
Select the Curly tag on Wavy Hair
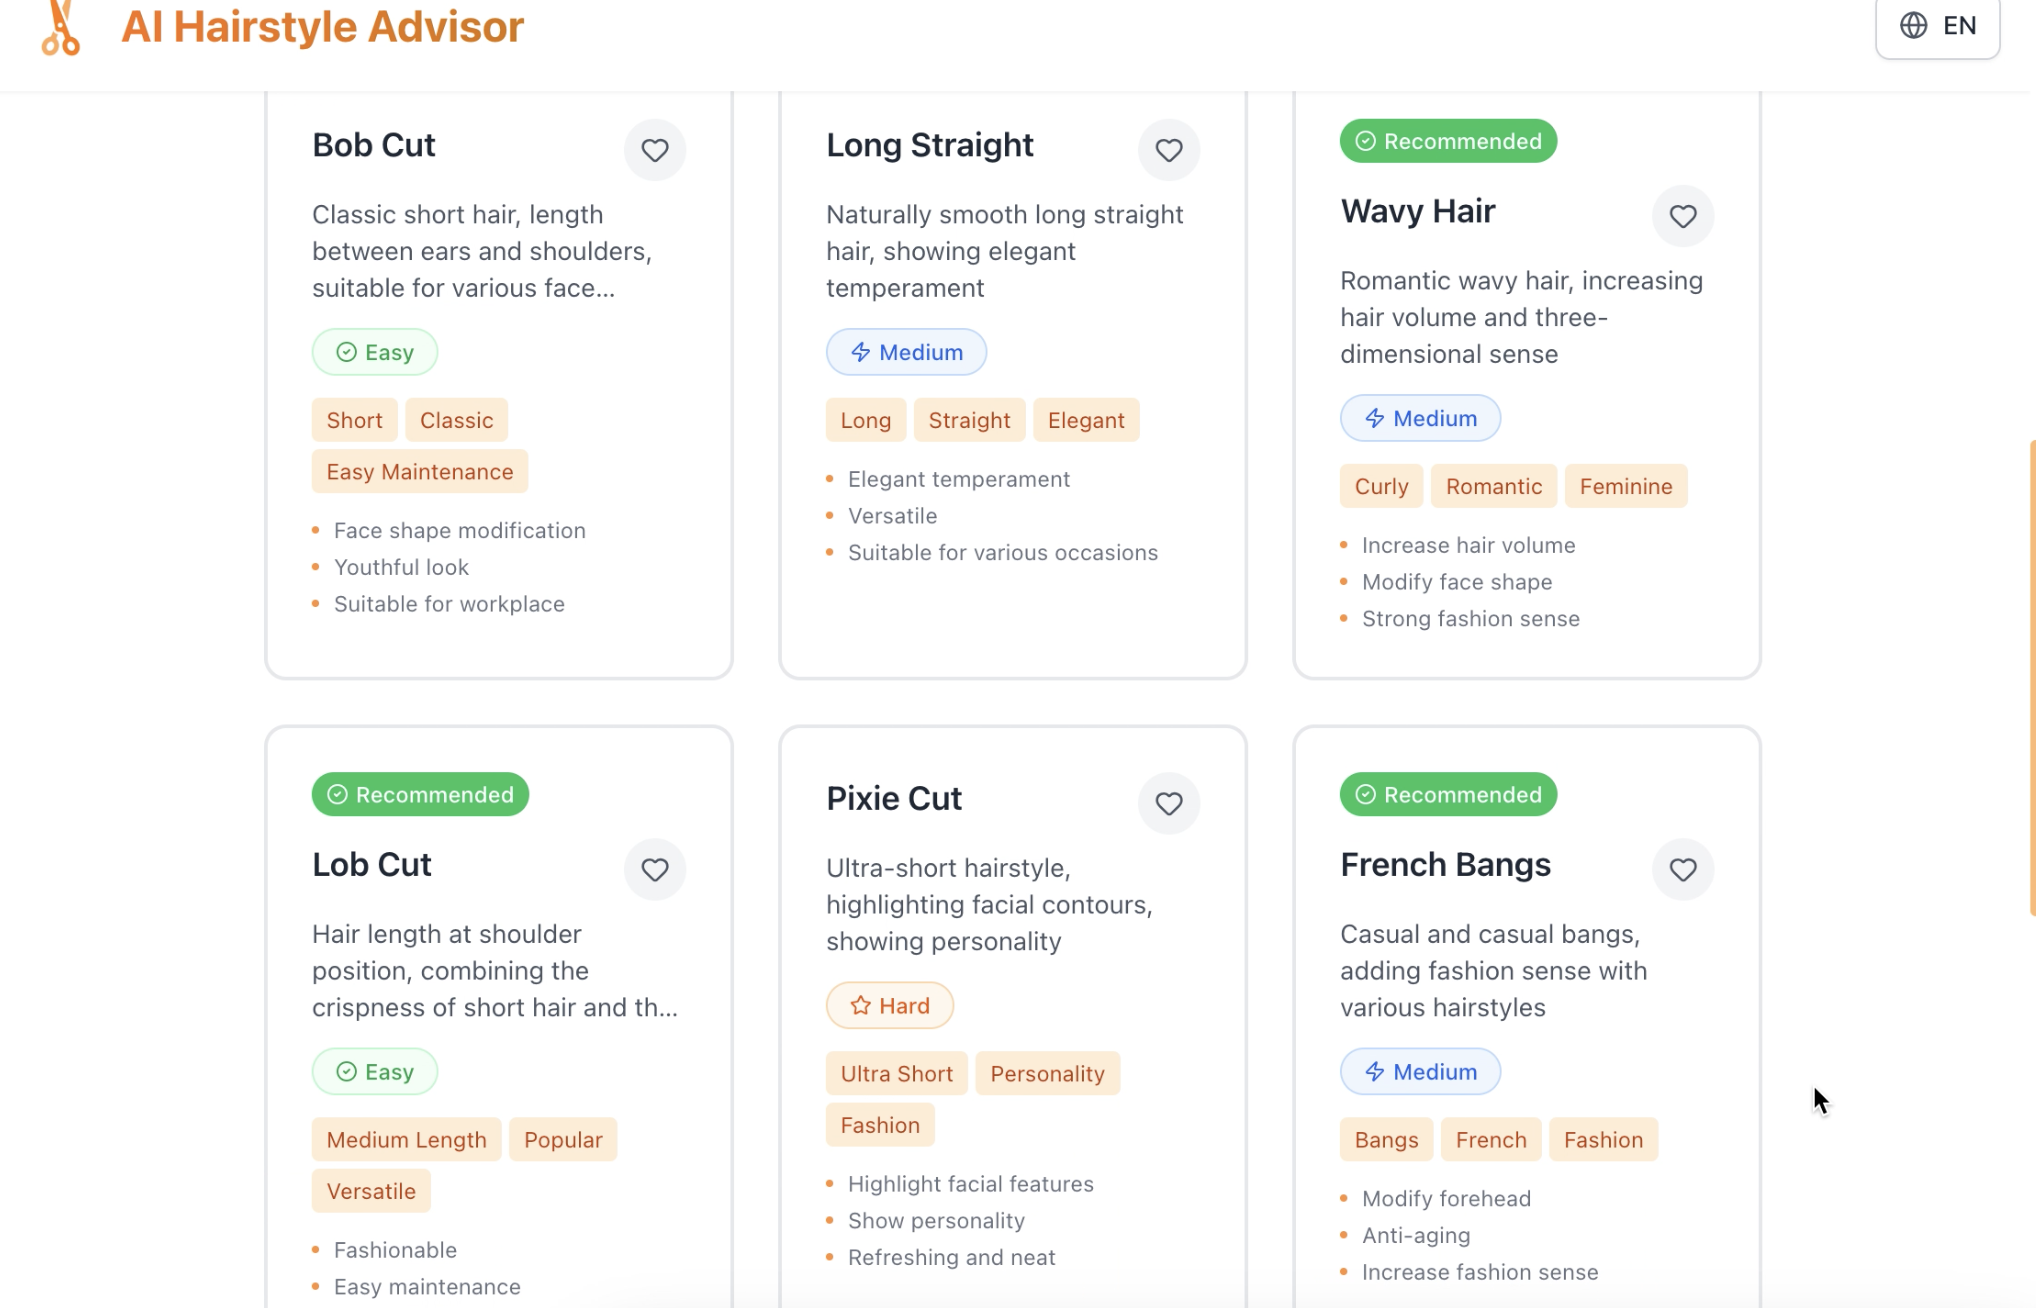click(x=1381, y=486)
